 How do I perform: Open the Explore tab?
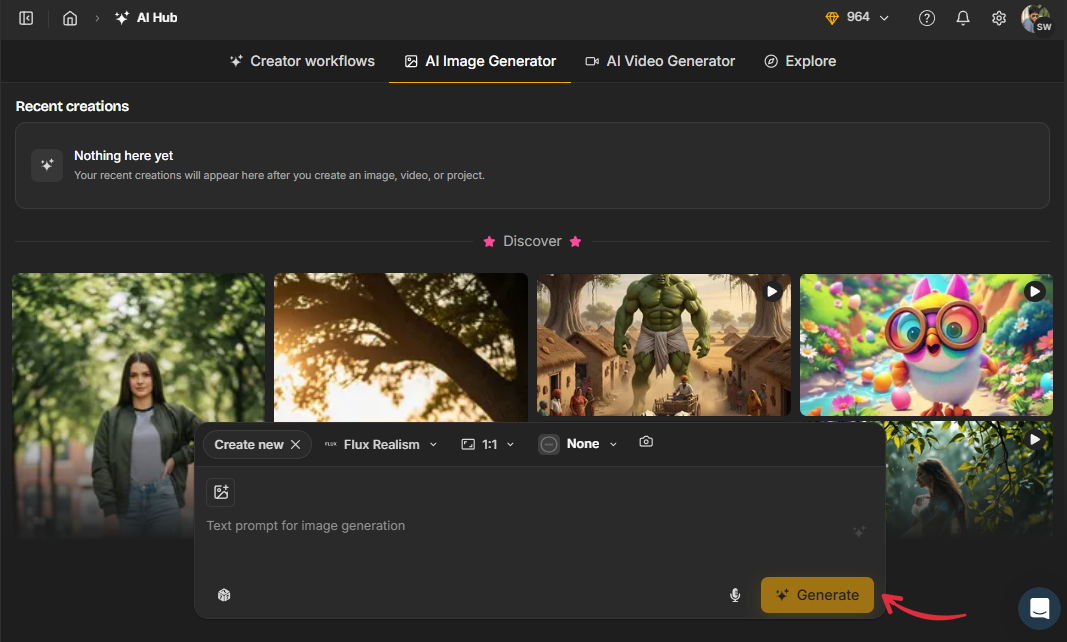click(800, 61)
